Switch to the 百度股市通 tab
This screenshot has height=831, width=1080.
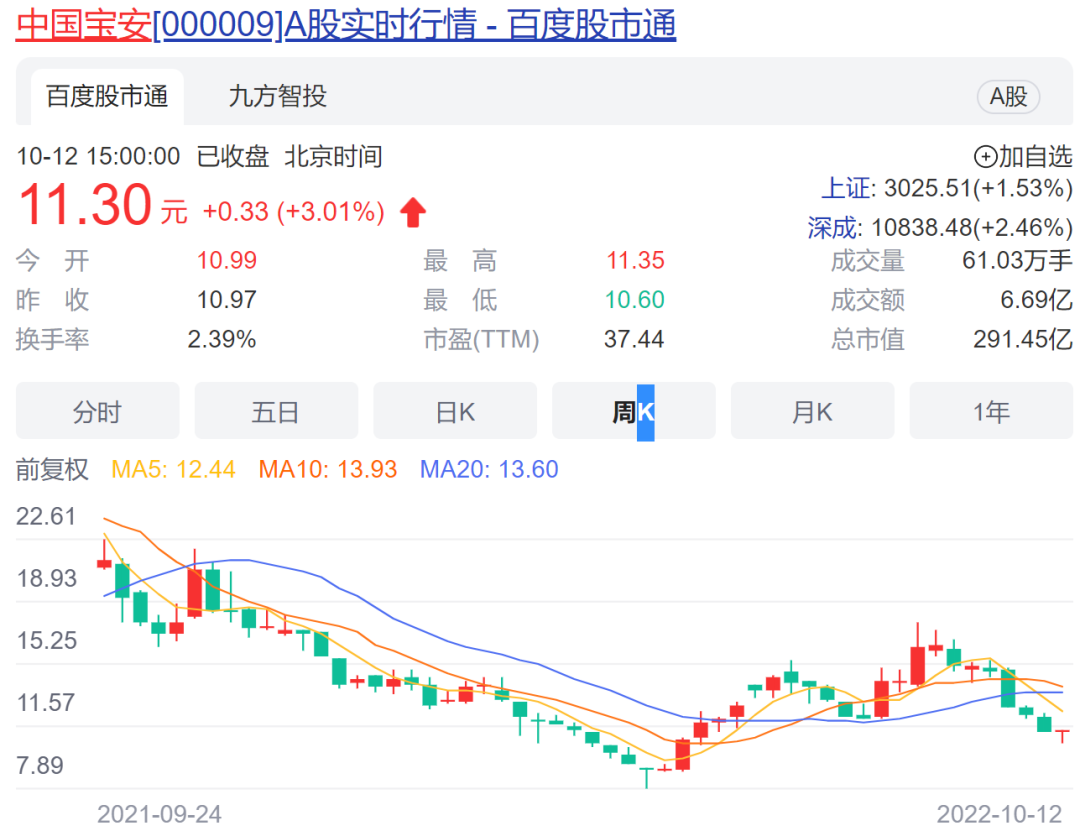(x=107, y=96)
